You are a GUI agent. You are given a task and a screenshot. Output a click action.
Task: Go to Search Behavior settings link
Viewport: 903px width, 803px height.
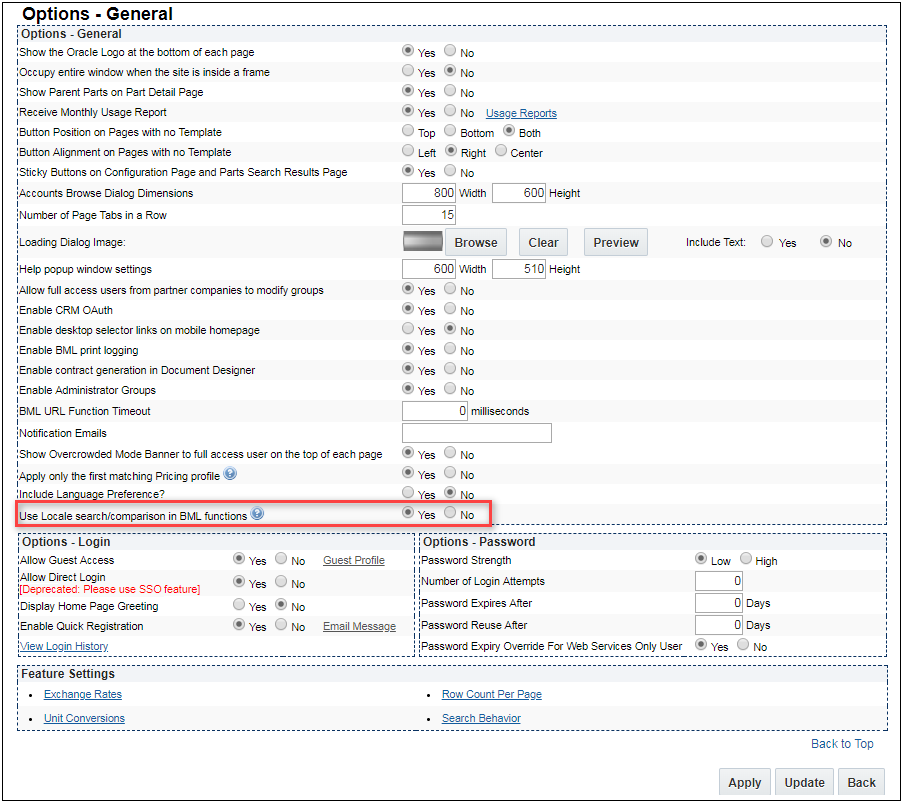pyautogui.click(x=481, y=718)
